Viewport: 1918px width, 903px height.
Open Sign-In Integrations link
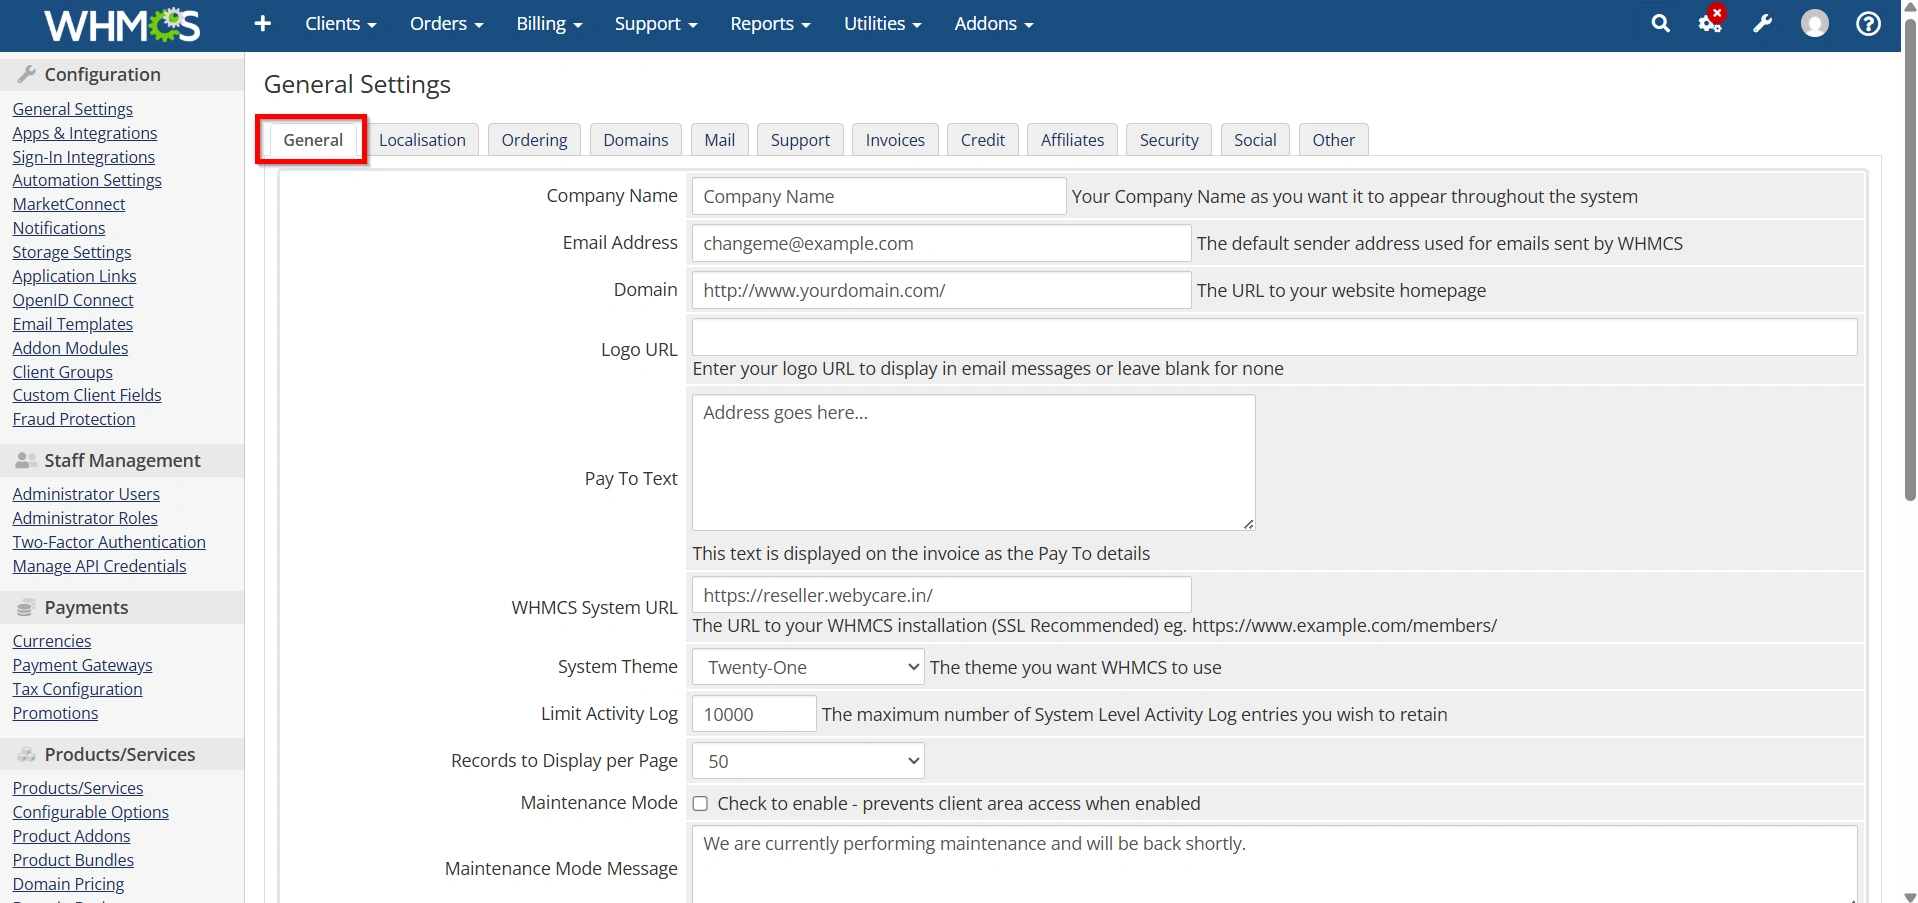(83, 157)
